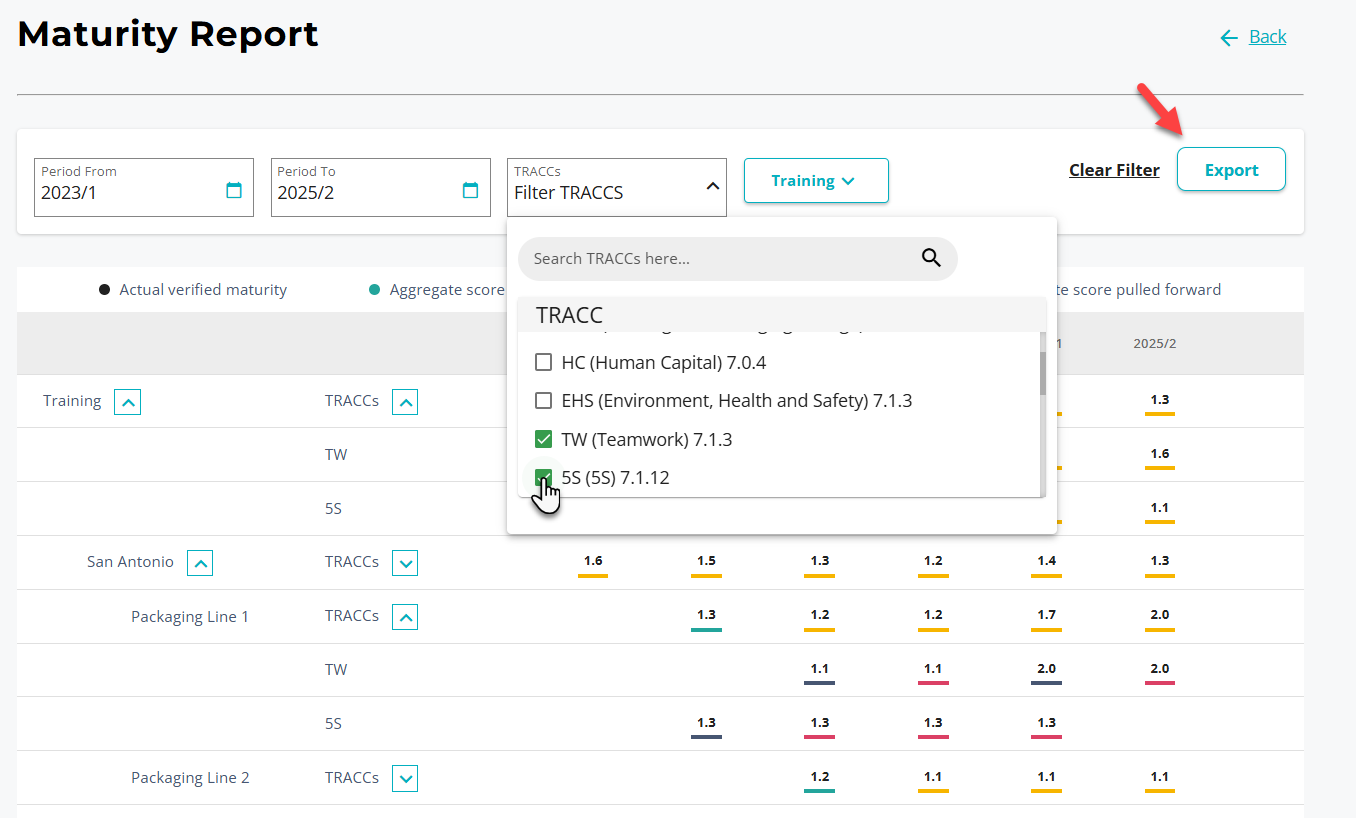Click the TRACC list header
Viewport: 1356px width, 818px height.
[x=570, y=315]
